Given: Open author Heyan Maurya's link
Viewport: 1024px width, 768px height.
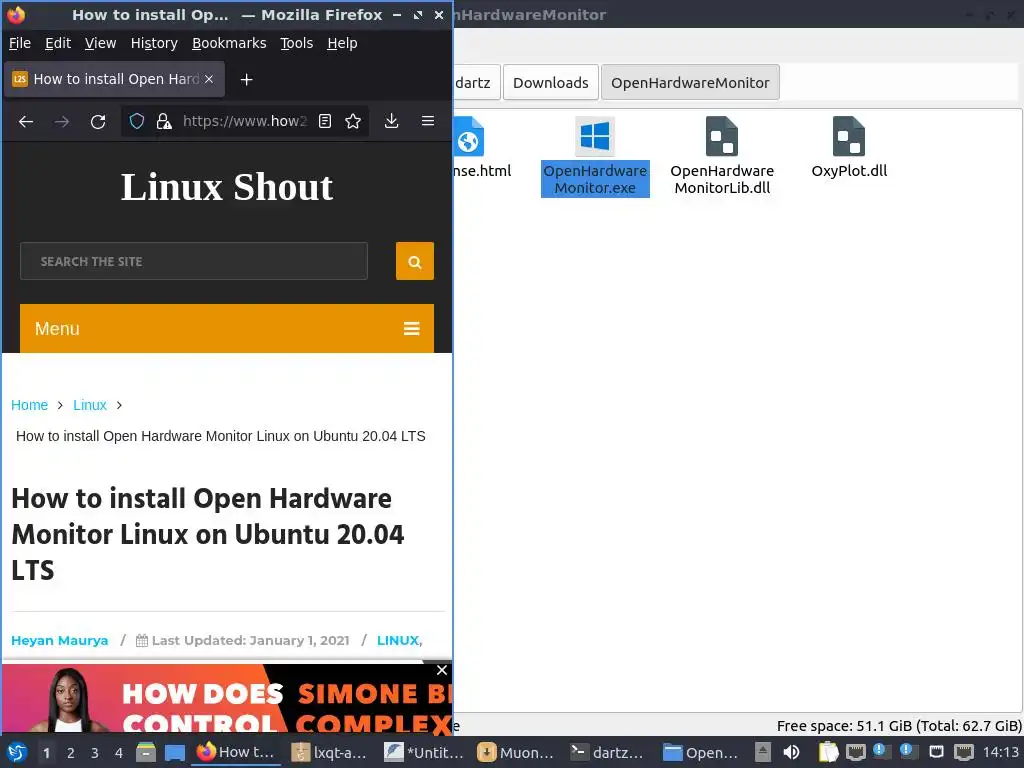Looking at the screenshot, I should tap(59, 641).
